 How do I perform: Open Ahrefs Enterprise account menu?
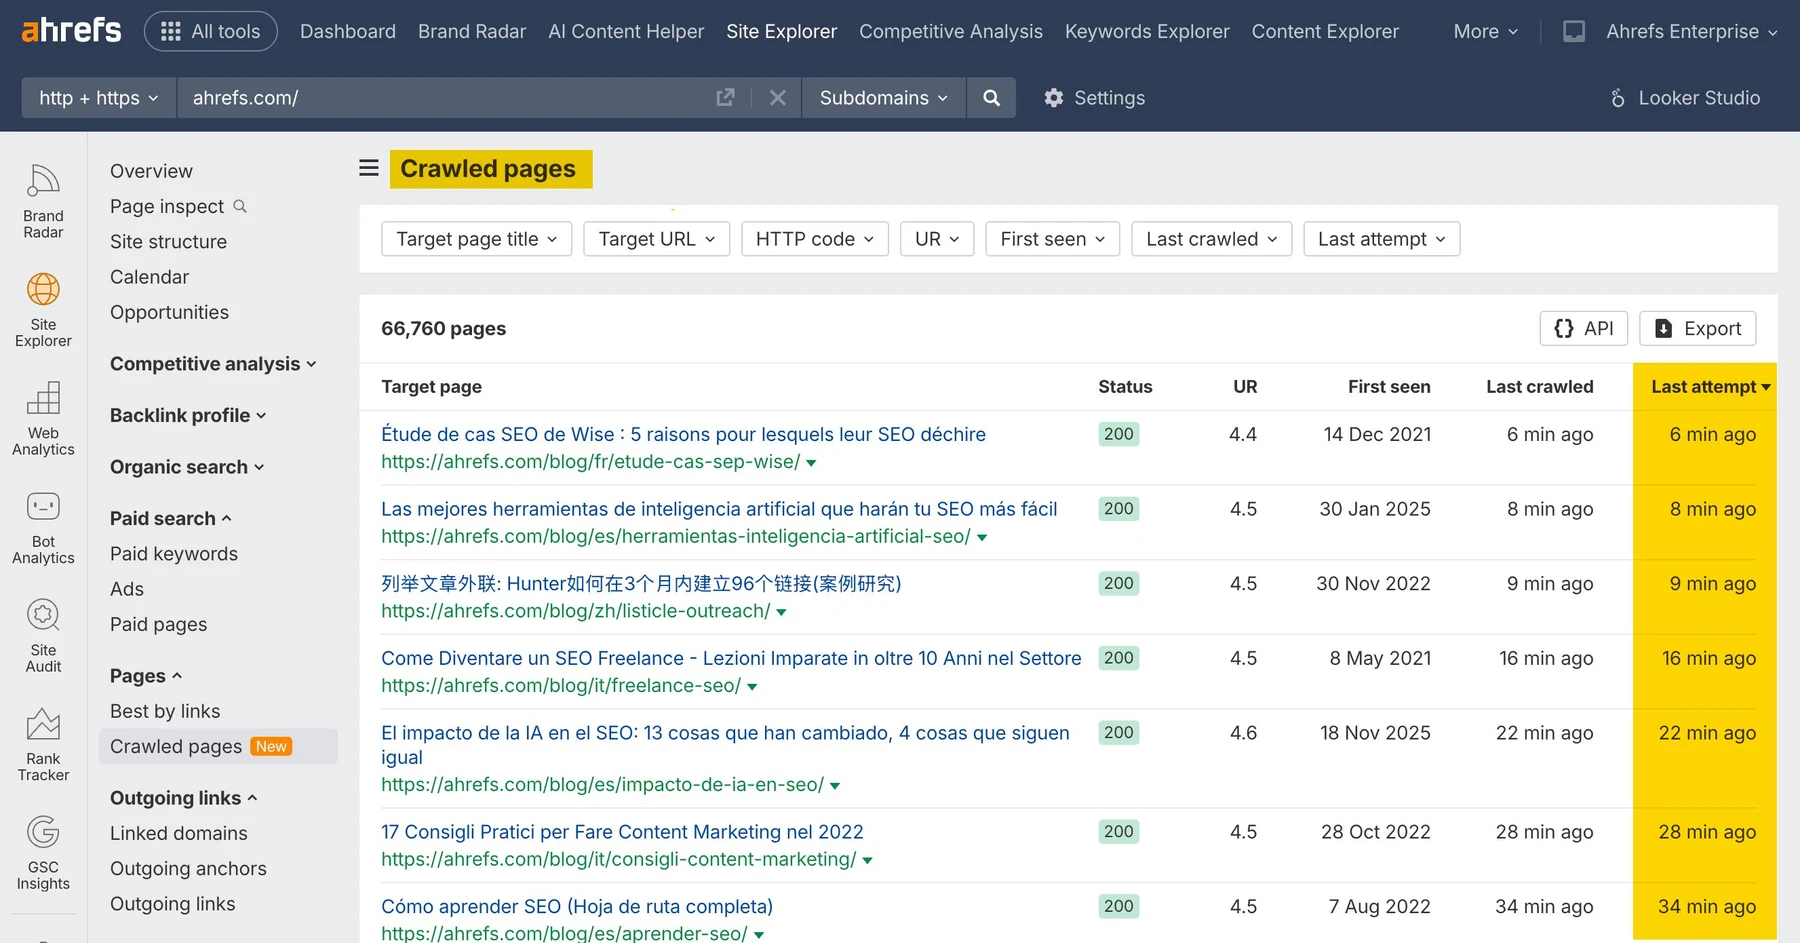tap(1692, 31)
